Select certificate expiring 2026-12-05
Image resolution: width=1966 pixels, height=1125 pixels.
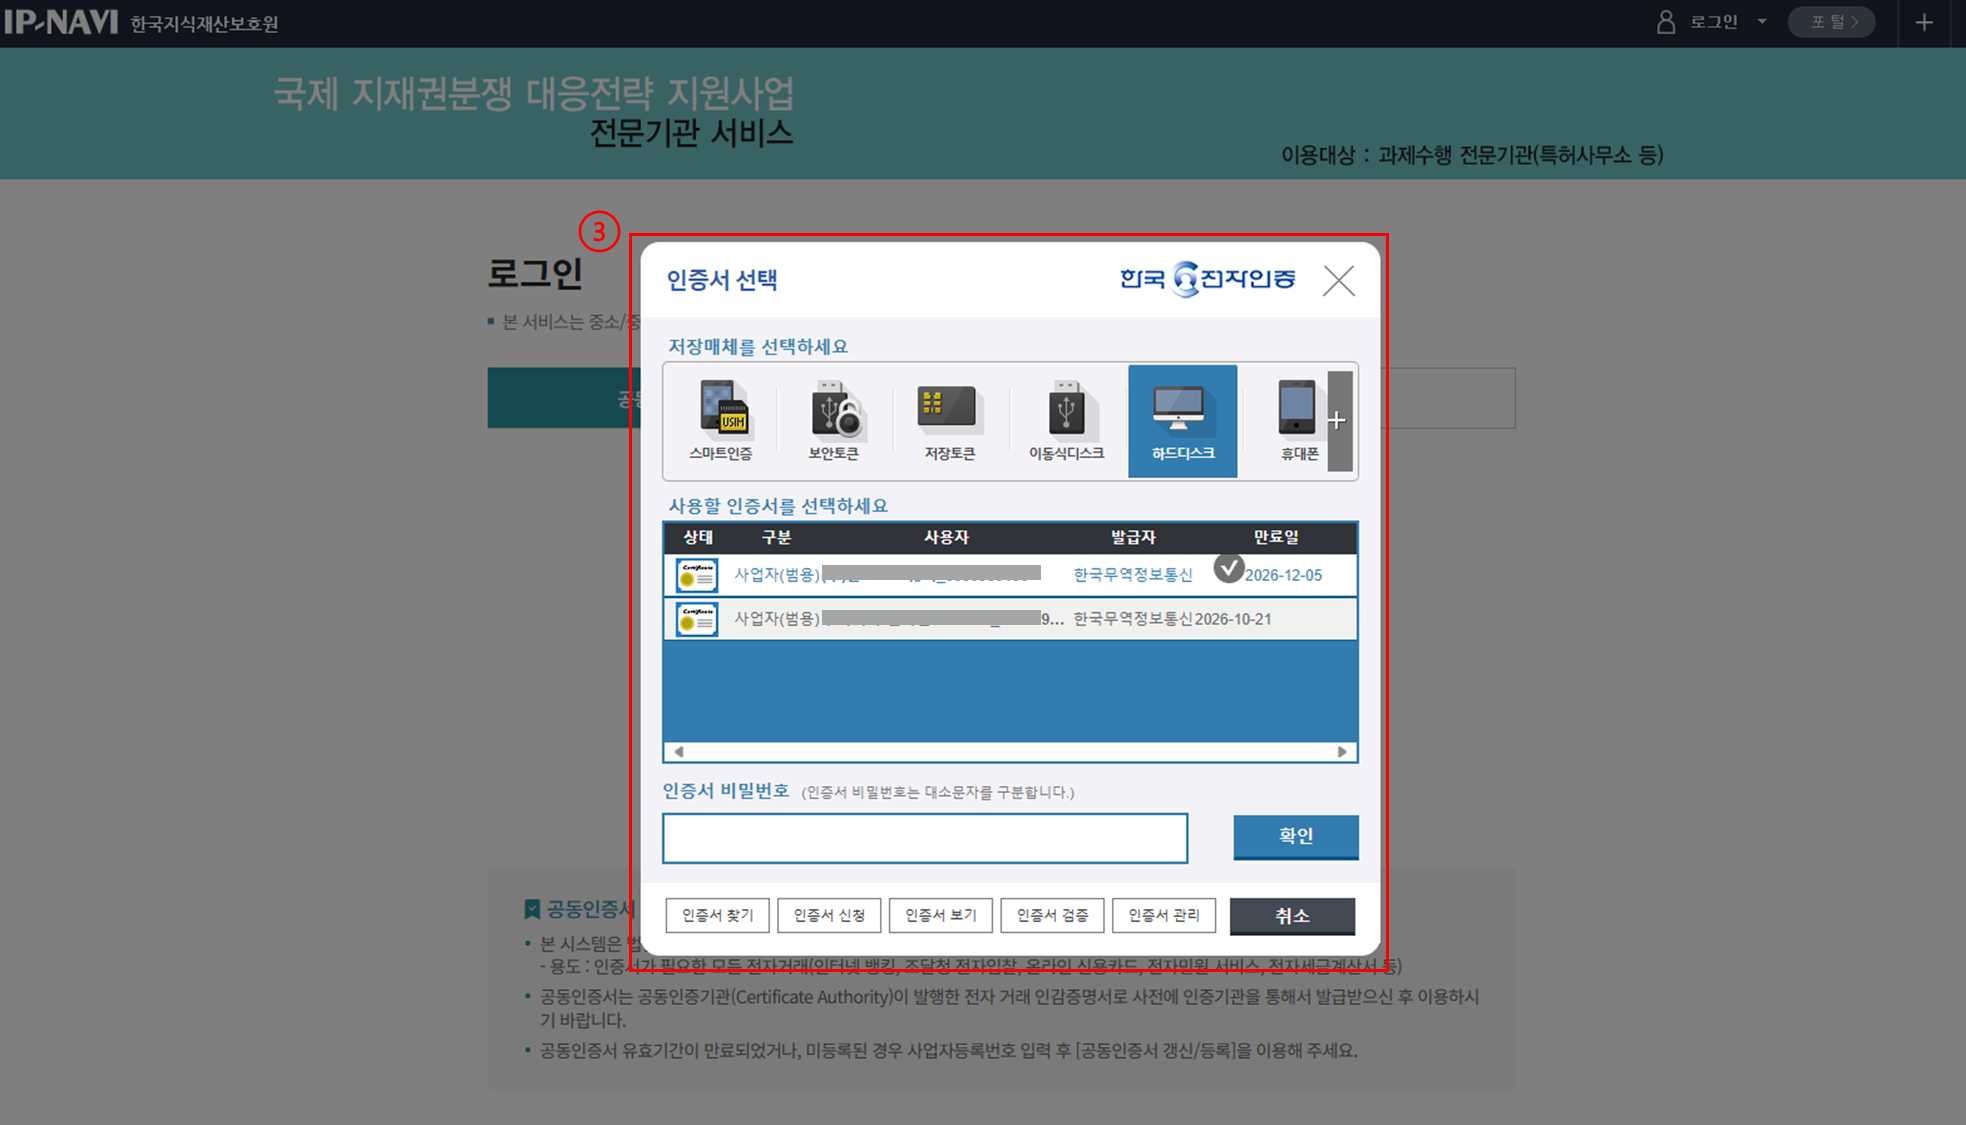click(1010, 575)
